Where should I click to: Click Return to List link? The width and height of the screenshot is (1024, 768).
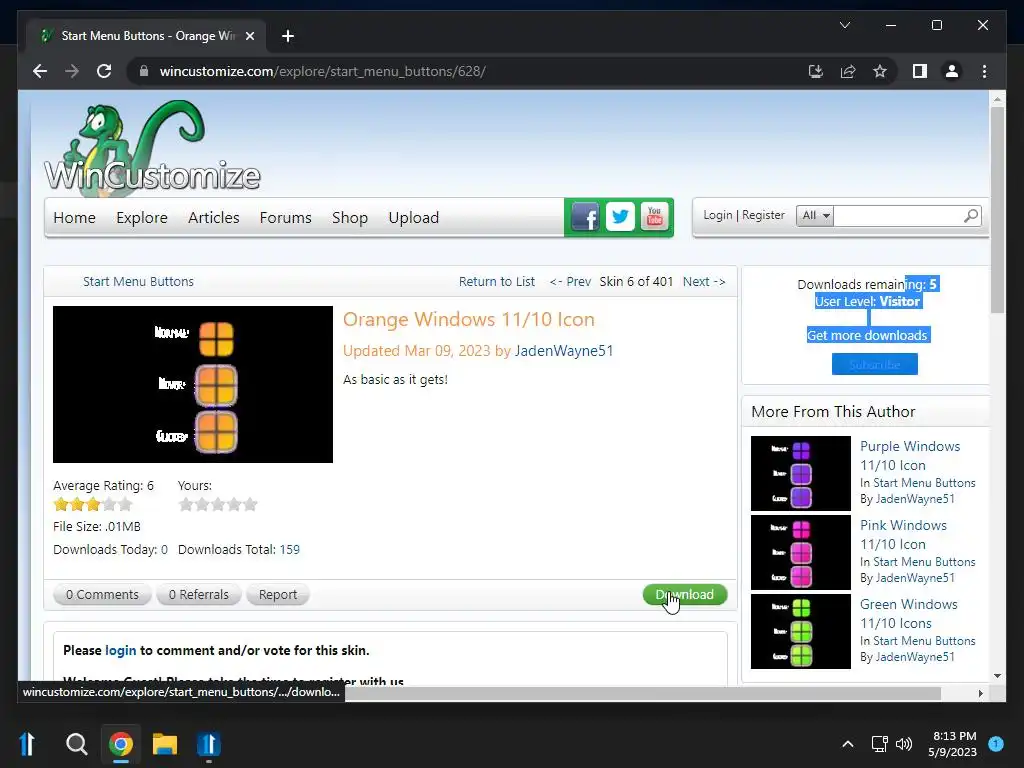click(496, 281)
